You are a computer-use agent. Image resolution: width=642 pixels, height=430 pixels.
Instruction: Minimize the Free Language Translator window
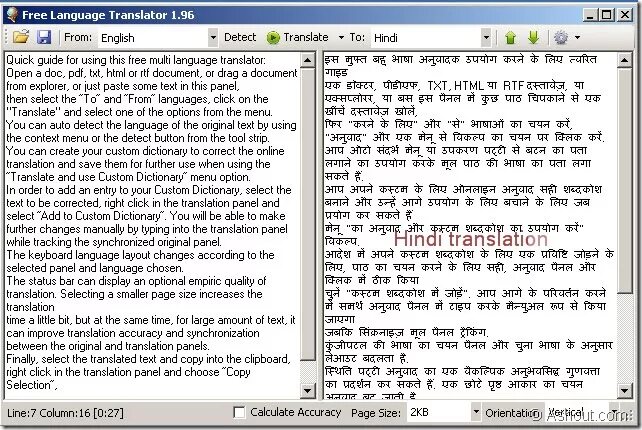pos(590,16)
